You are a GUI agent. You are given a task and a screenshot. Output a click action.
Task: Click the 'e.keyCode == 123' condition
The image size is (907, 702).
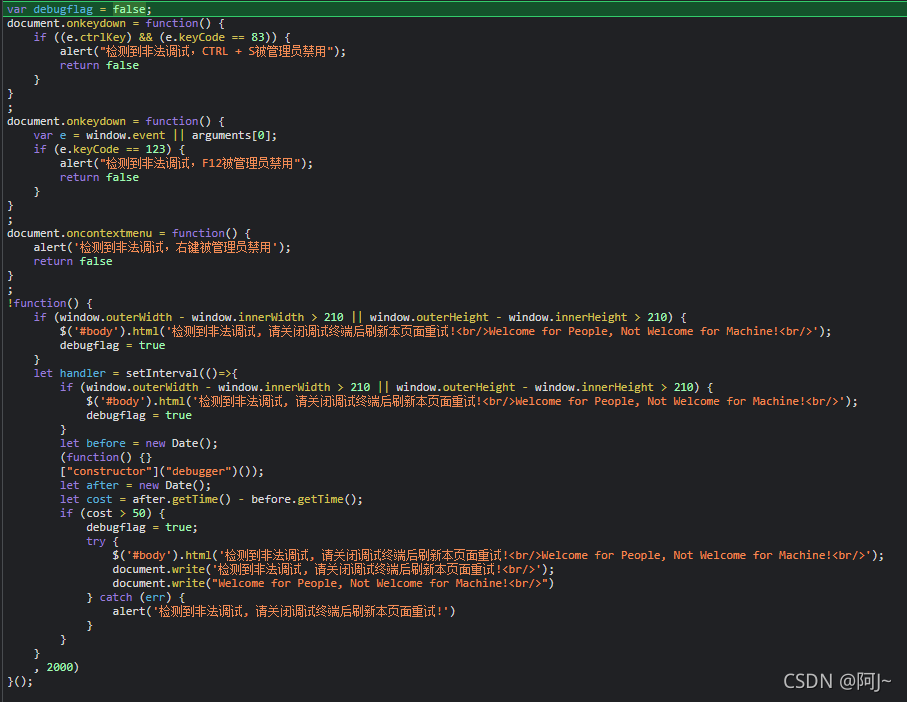click(113, 149)
